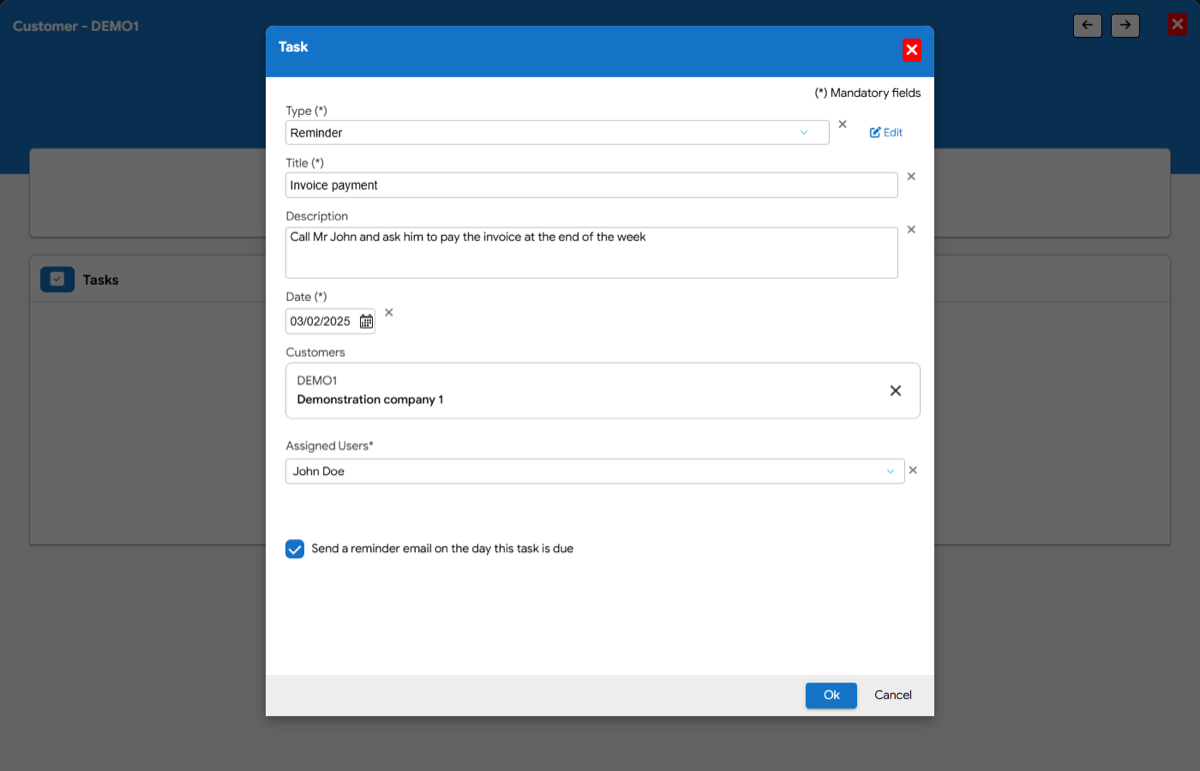Click the Date field showing 03/02/2025
1200x771 pixels.
(330, 321)
